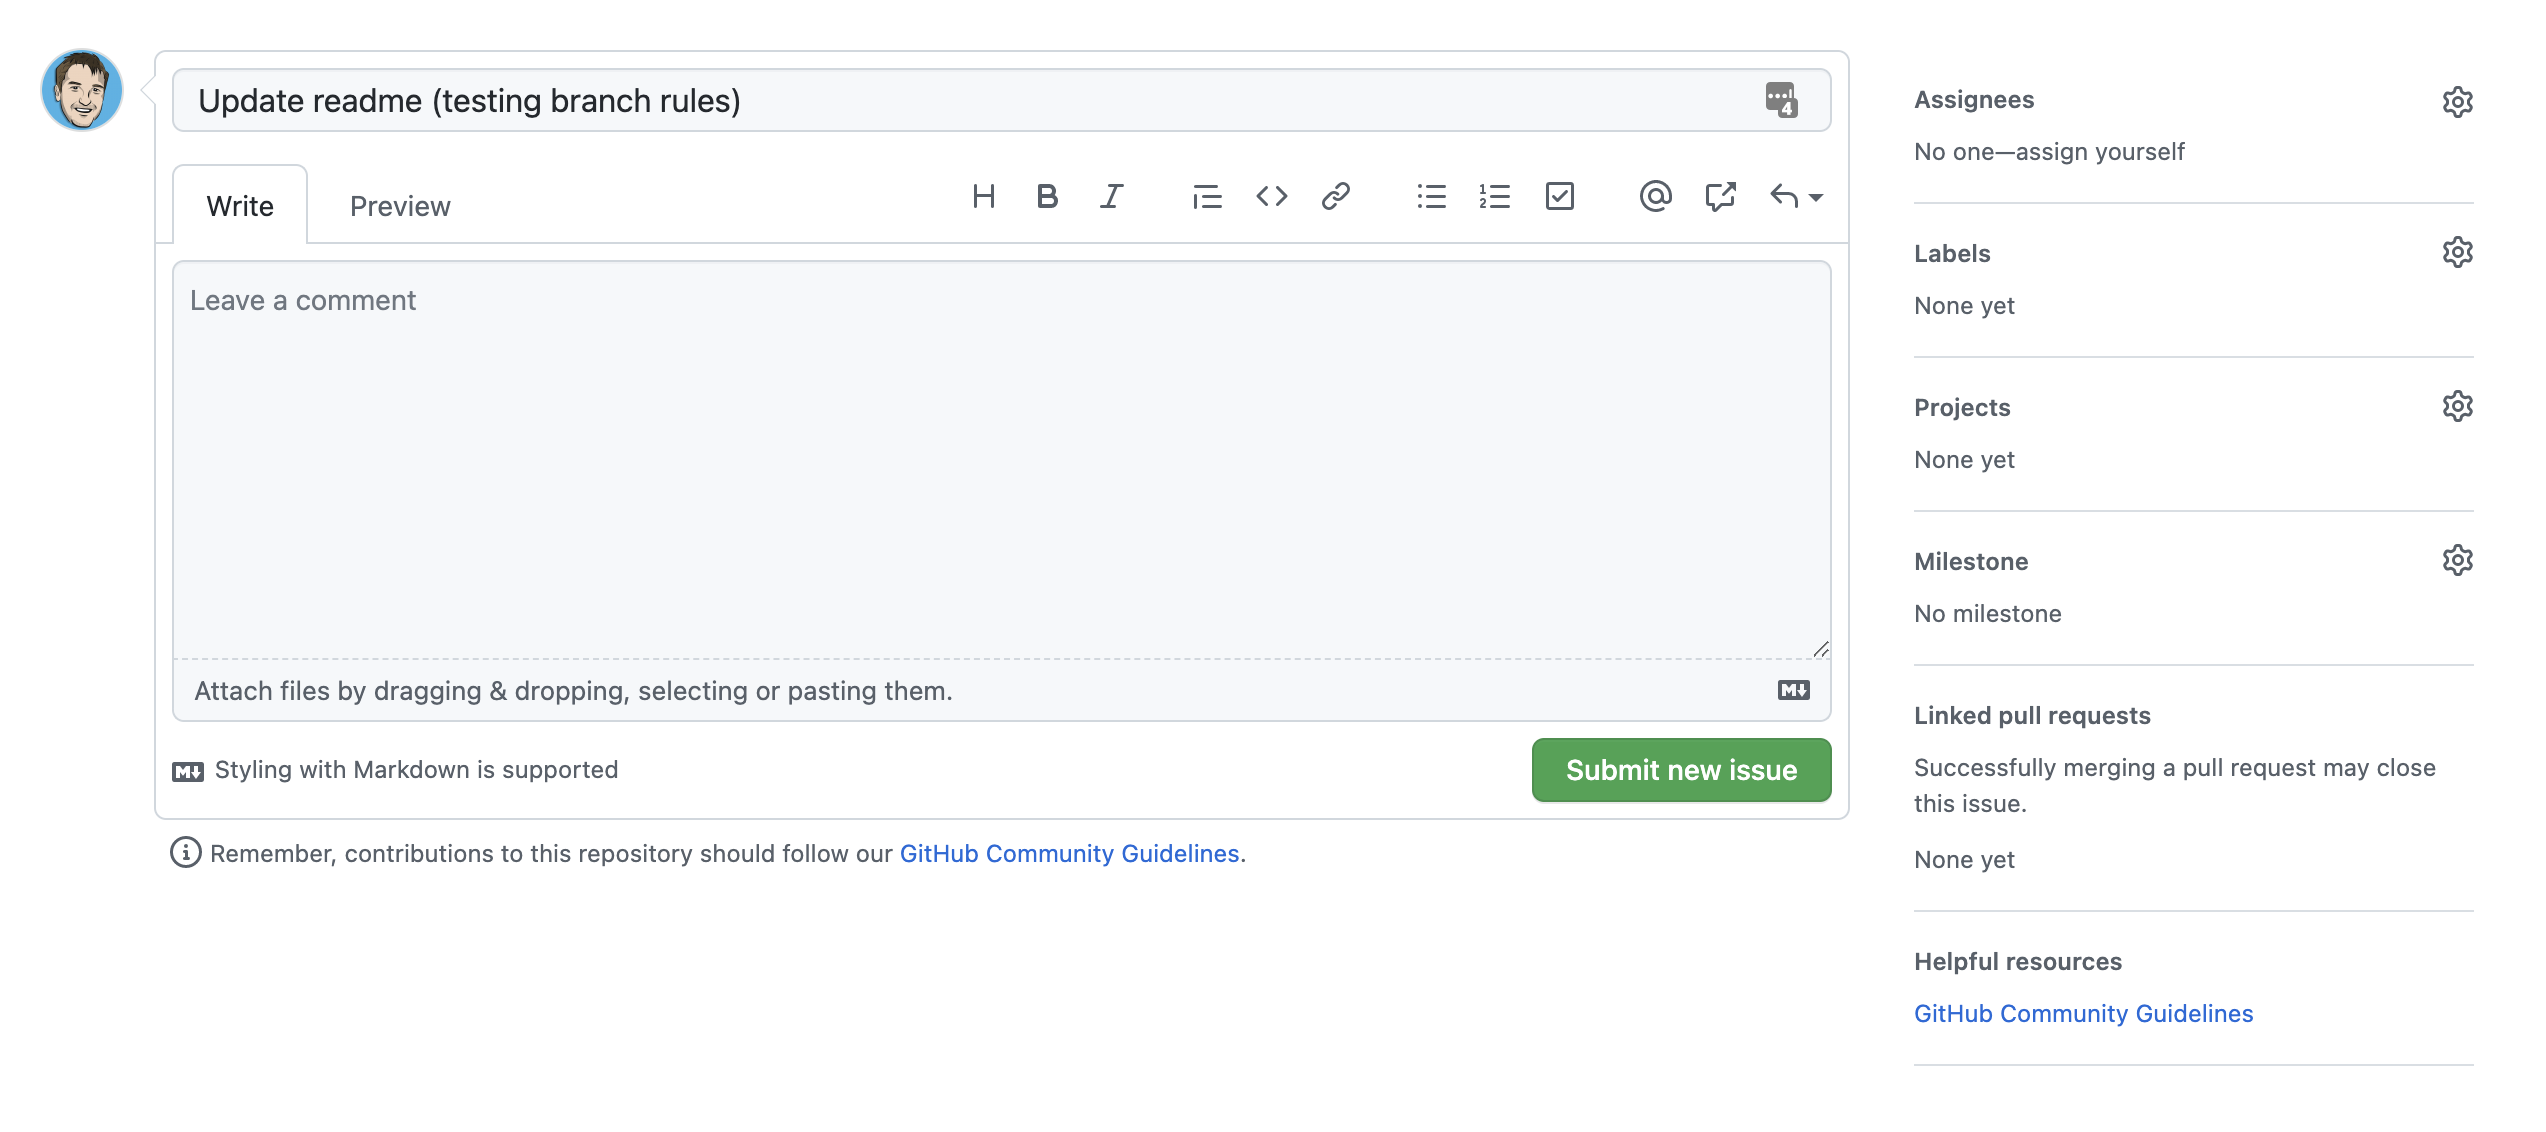Reference an issue or pull request
The height and width of the screenshot is (1132, 2546).
point(1720,197)
